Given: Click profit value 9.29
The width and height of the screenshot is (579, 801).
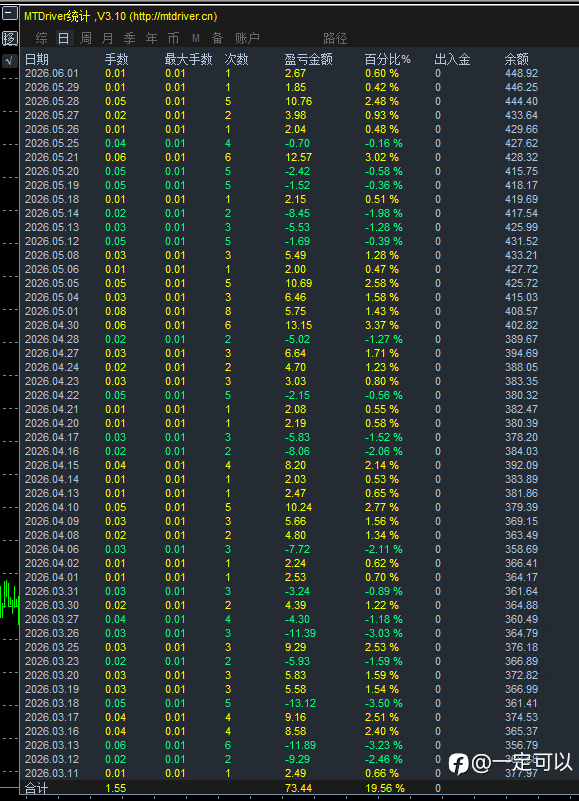Looking at the screenshot, I should tap(296, 647).
